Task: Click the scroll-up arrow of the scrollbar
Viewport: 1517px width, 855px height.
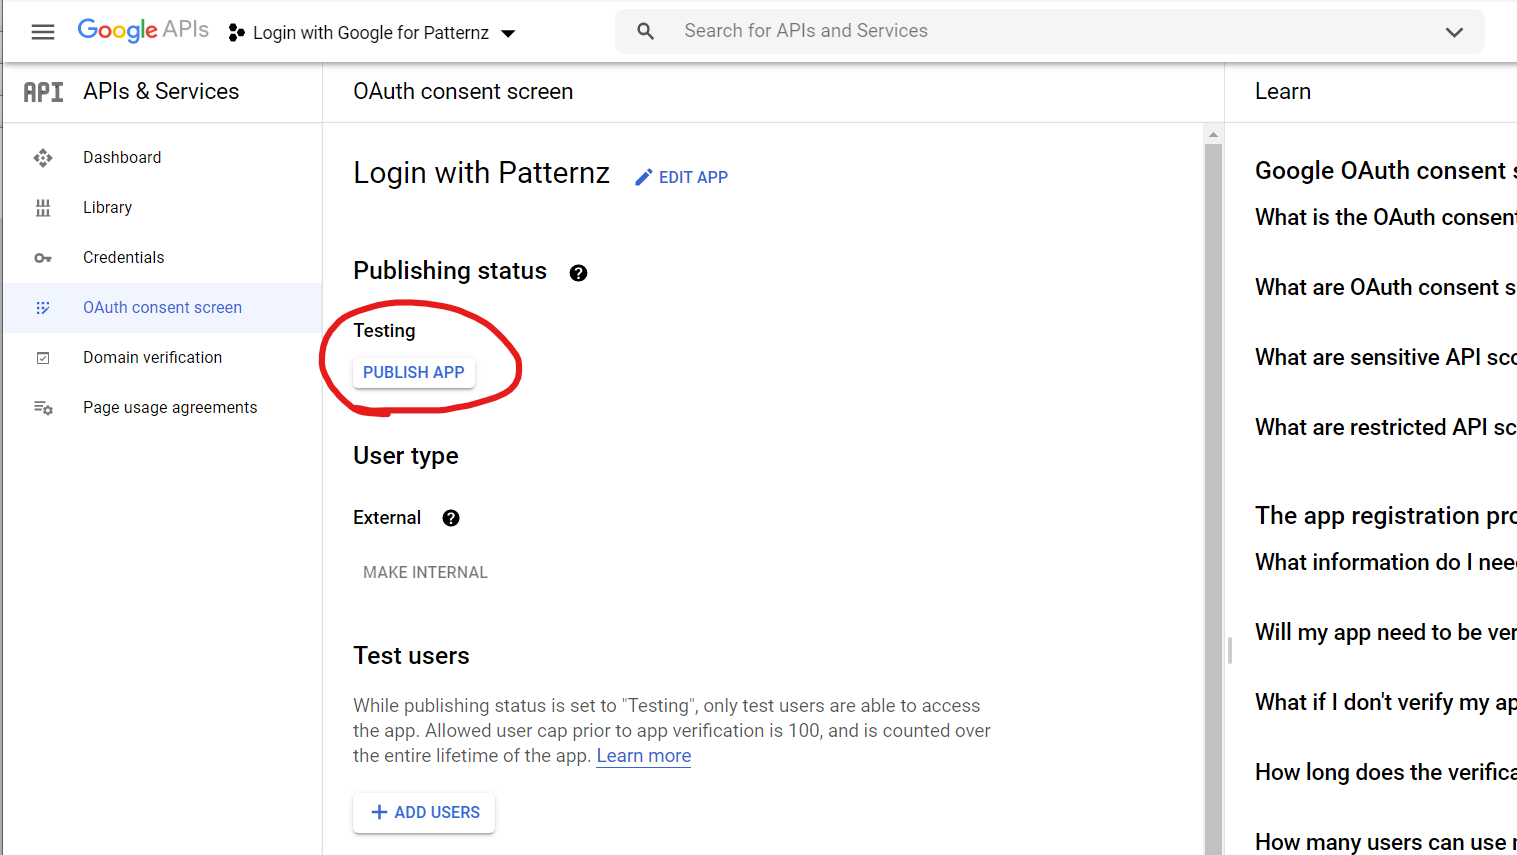Action: coord(1213,134)
